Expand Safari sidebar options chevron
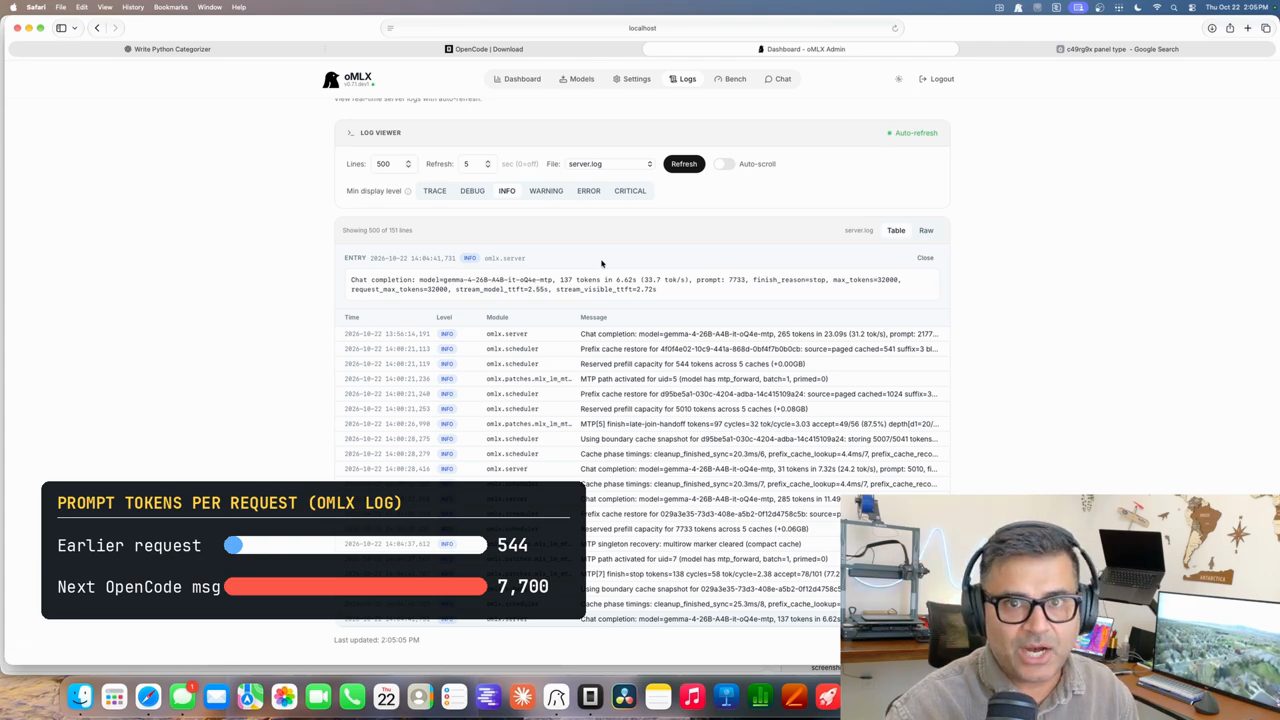 75,28
